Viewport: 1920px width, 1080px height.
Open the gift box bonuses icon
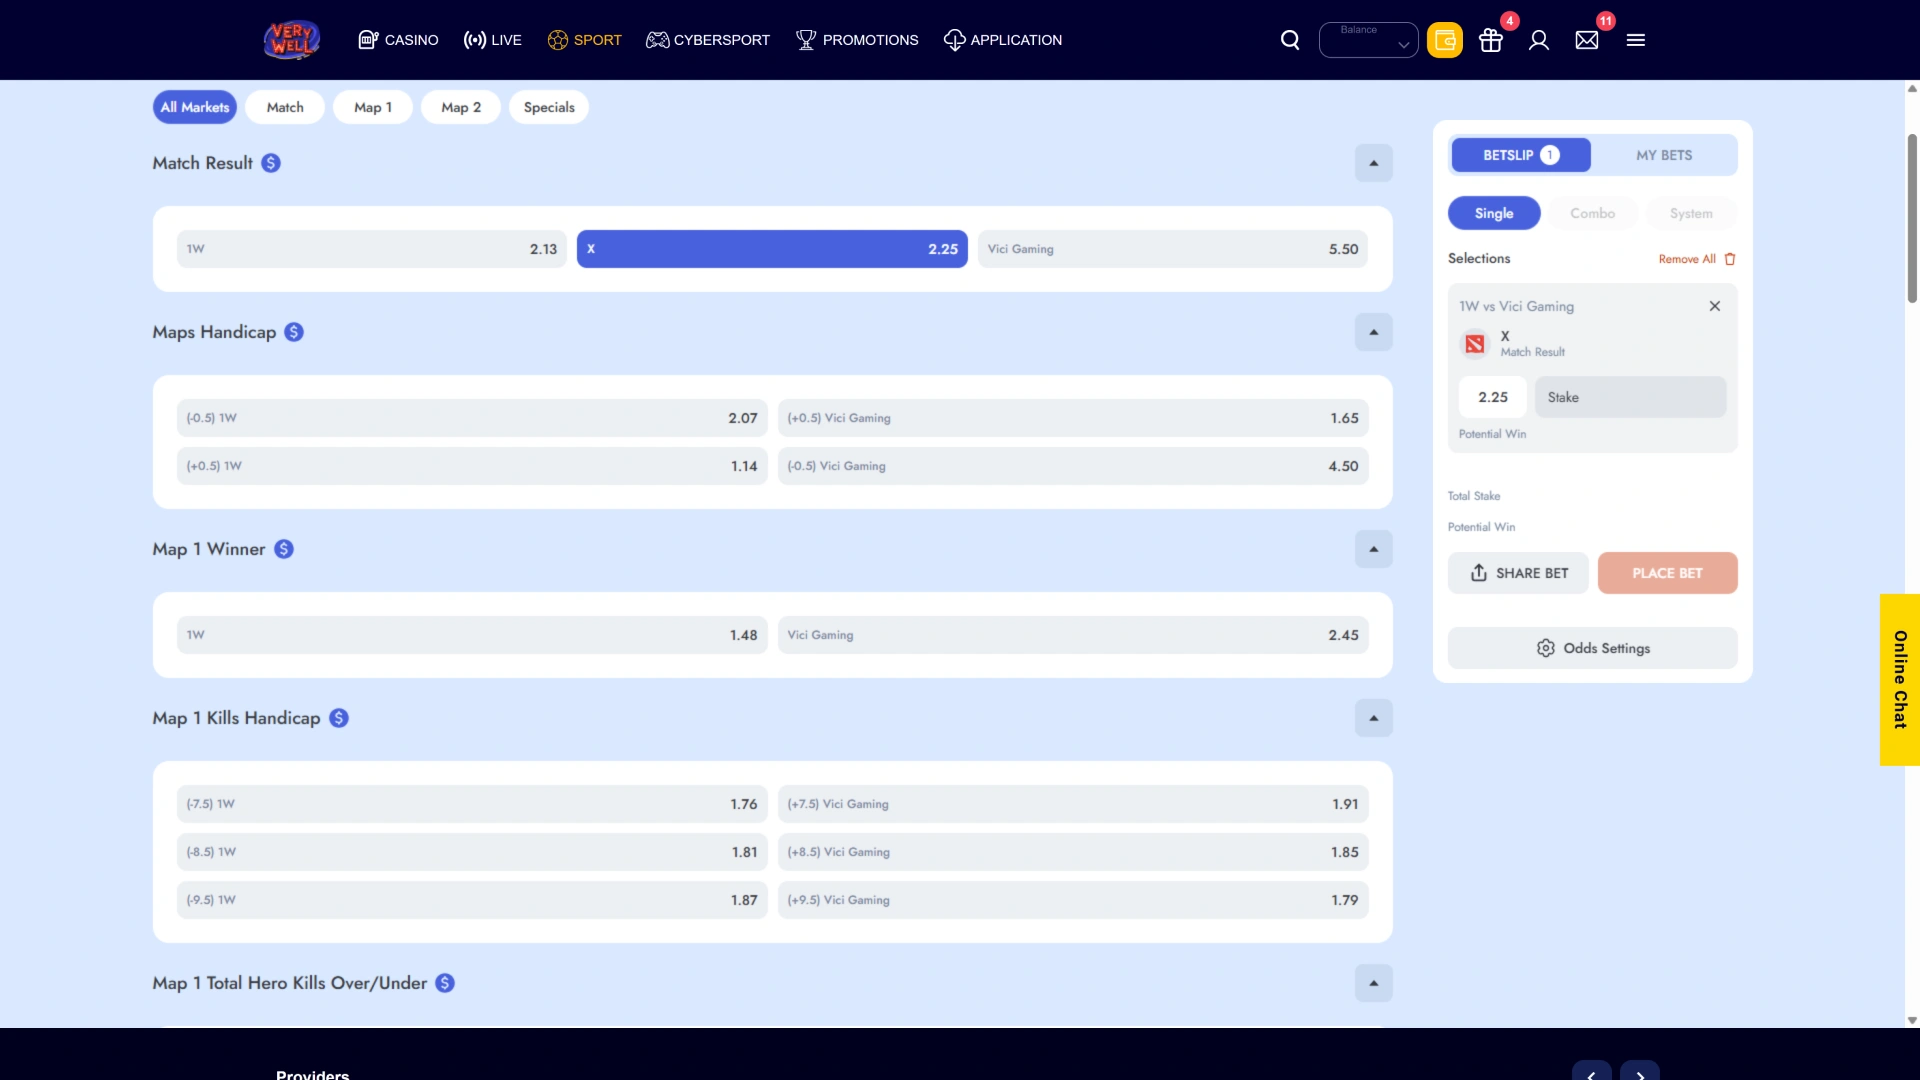pos(1491,40)
